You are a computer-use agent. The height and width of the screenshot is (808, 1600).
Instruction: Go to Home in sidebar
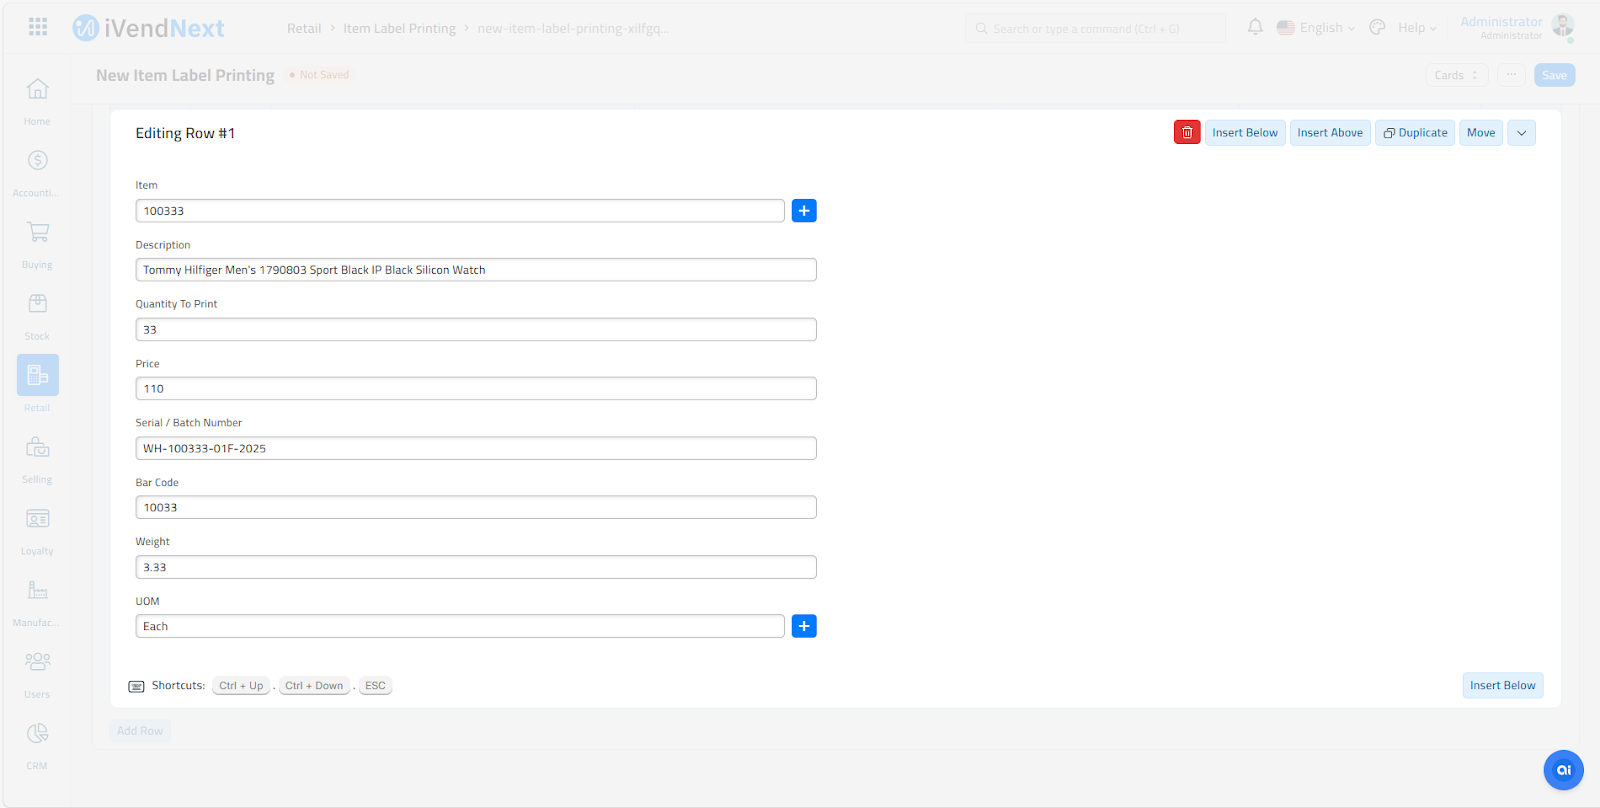pos(37,90)
